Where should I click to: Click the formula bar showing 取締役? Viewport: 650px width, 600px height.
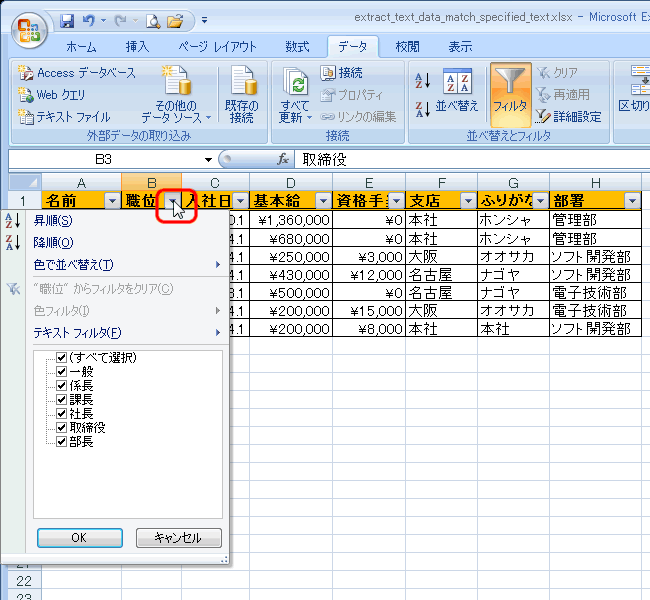(x=472, y=160)
